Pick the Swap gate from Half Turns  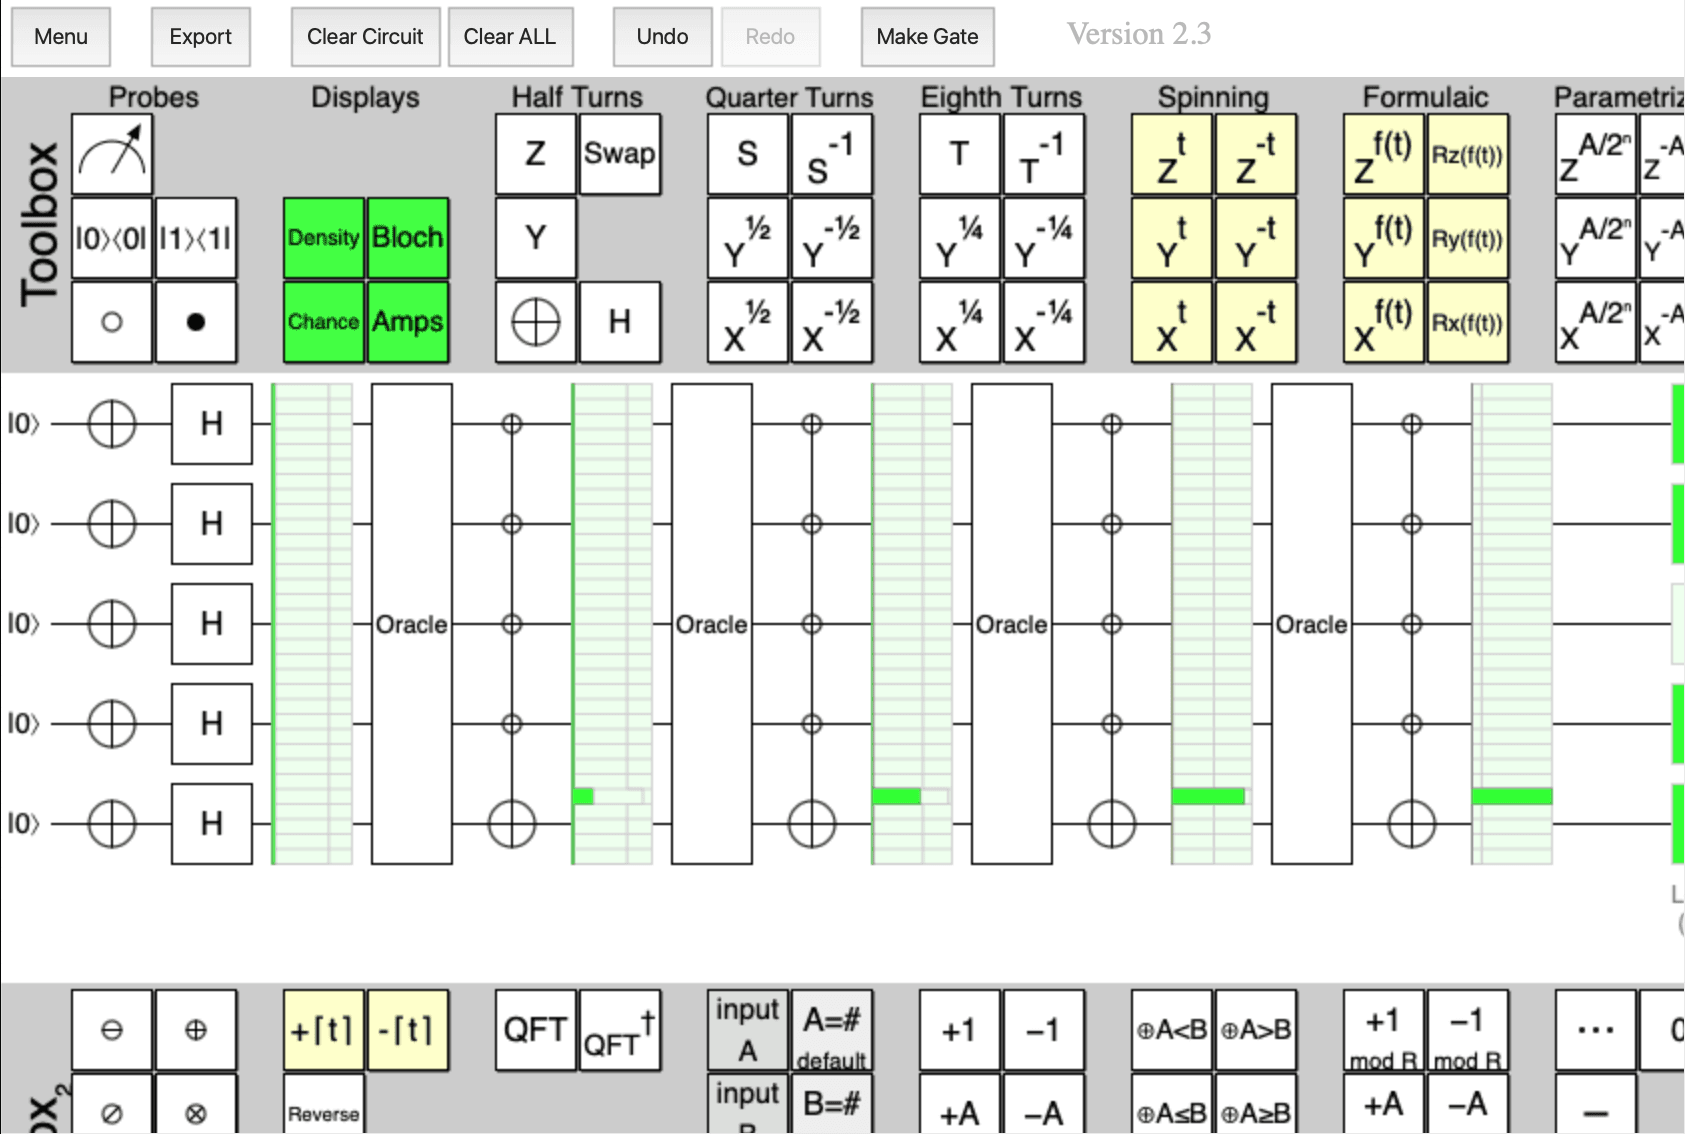point(619,154)
